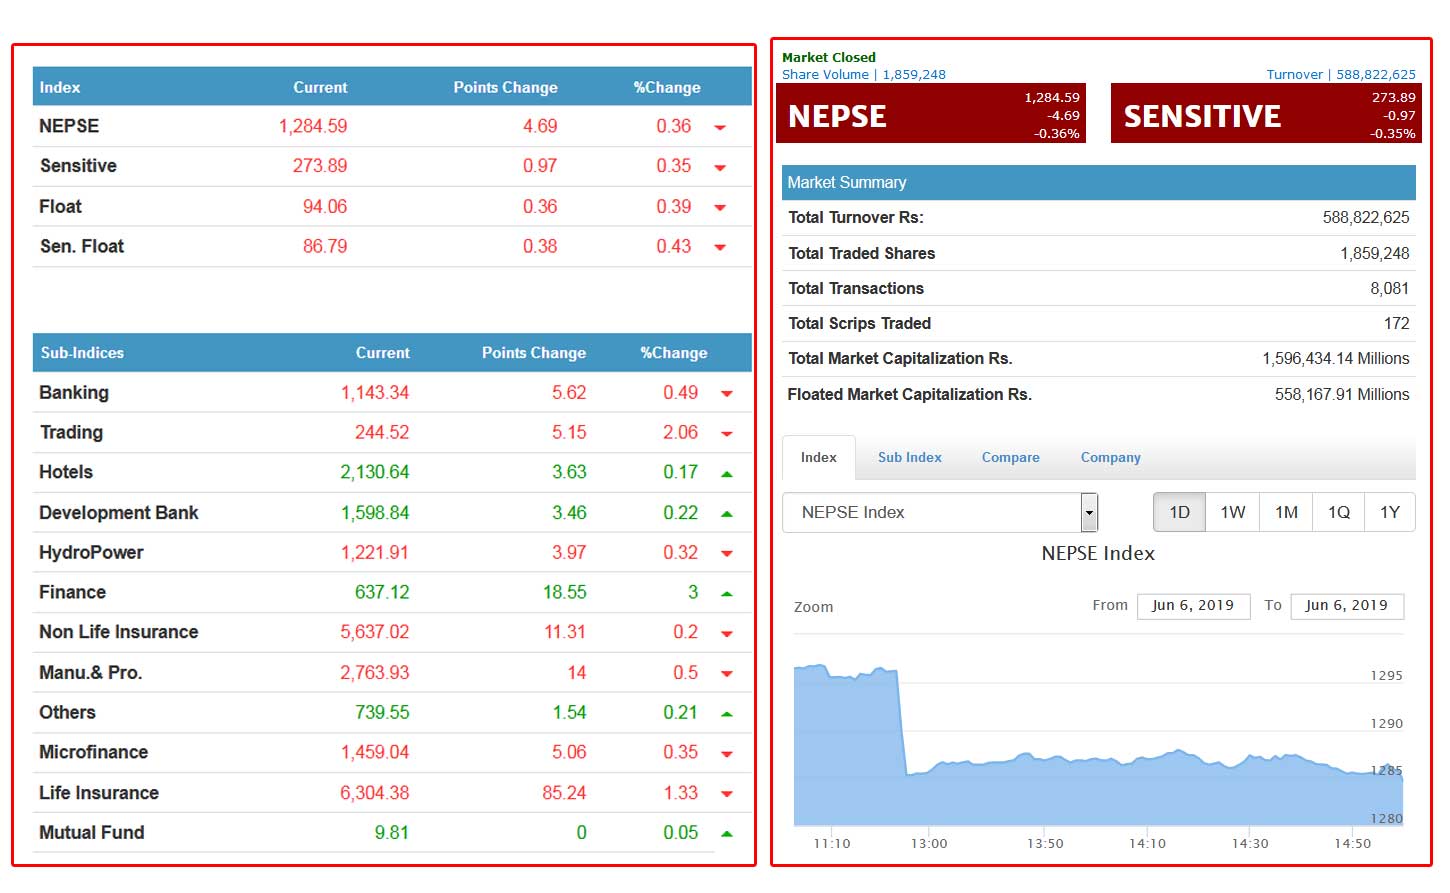The width and height of the screenshot is (1450, 893).
Task: Click the Share Volume 1,859,248 text
Action: [863, 74]
